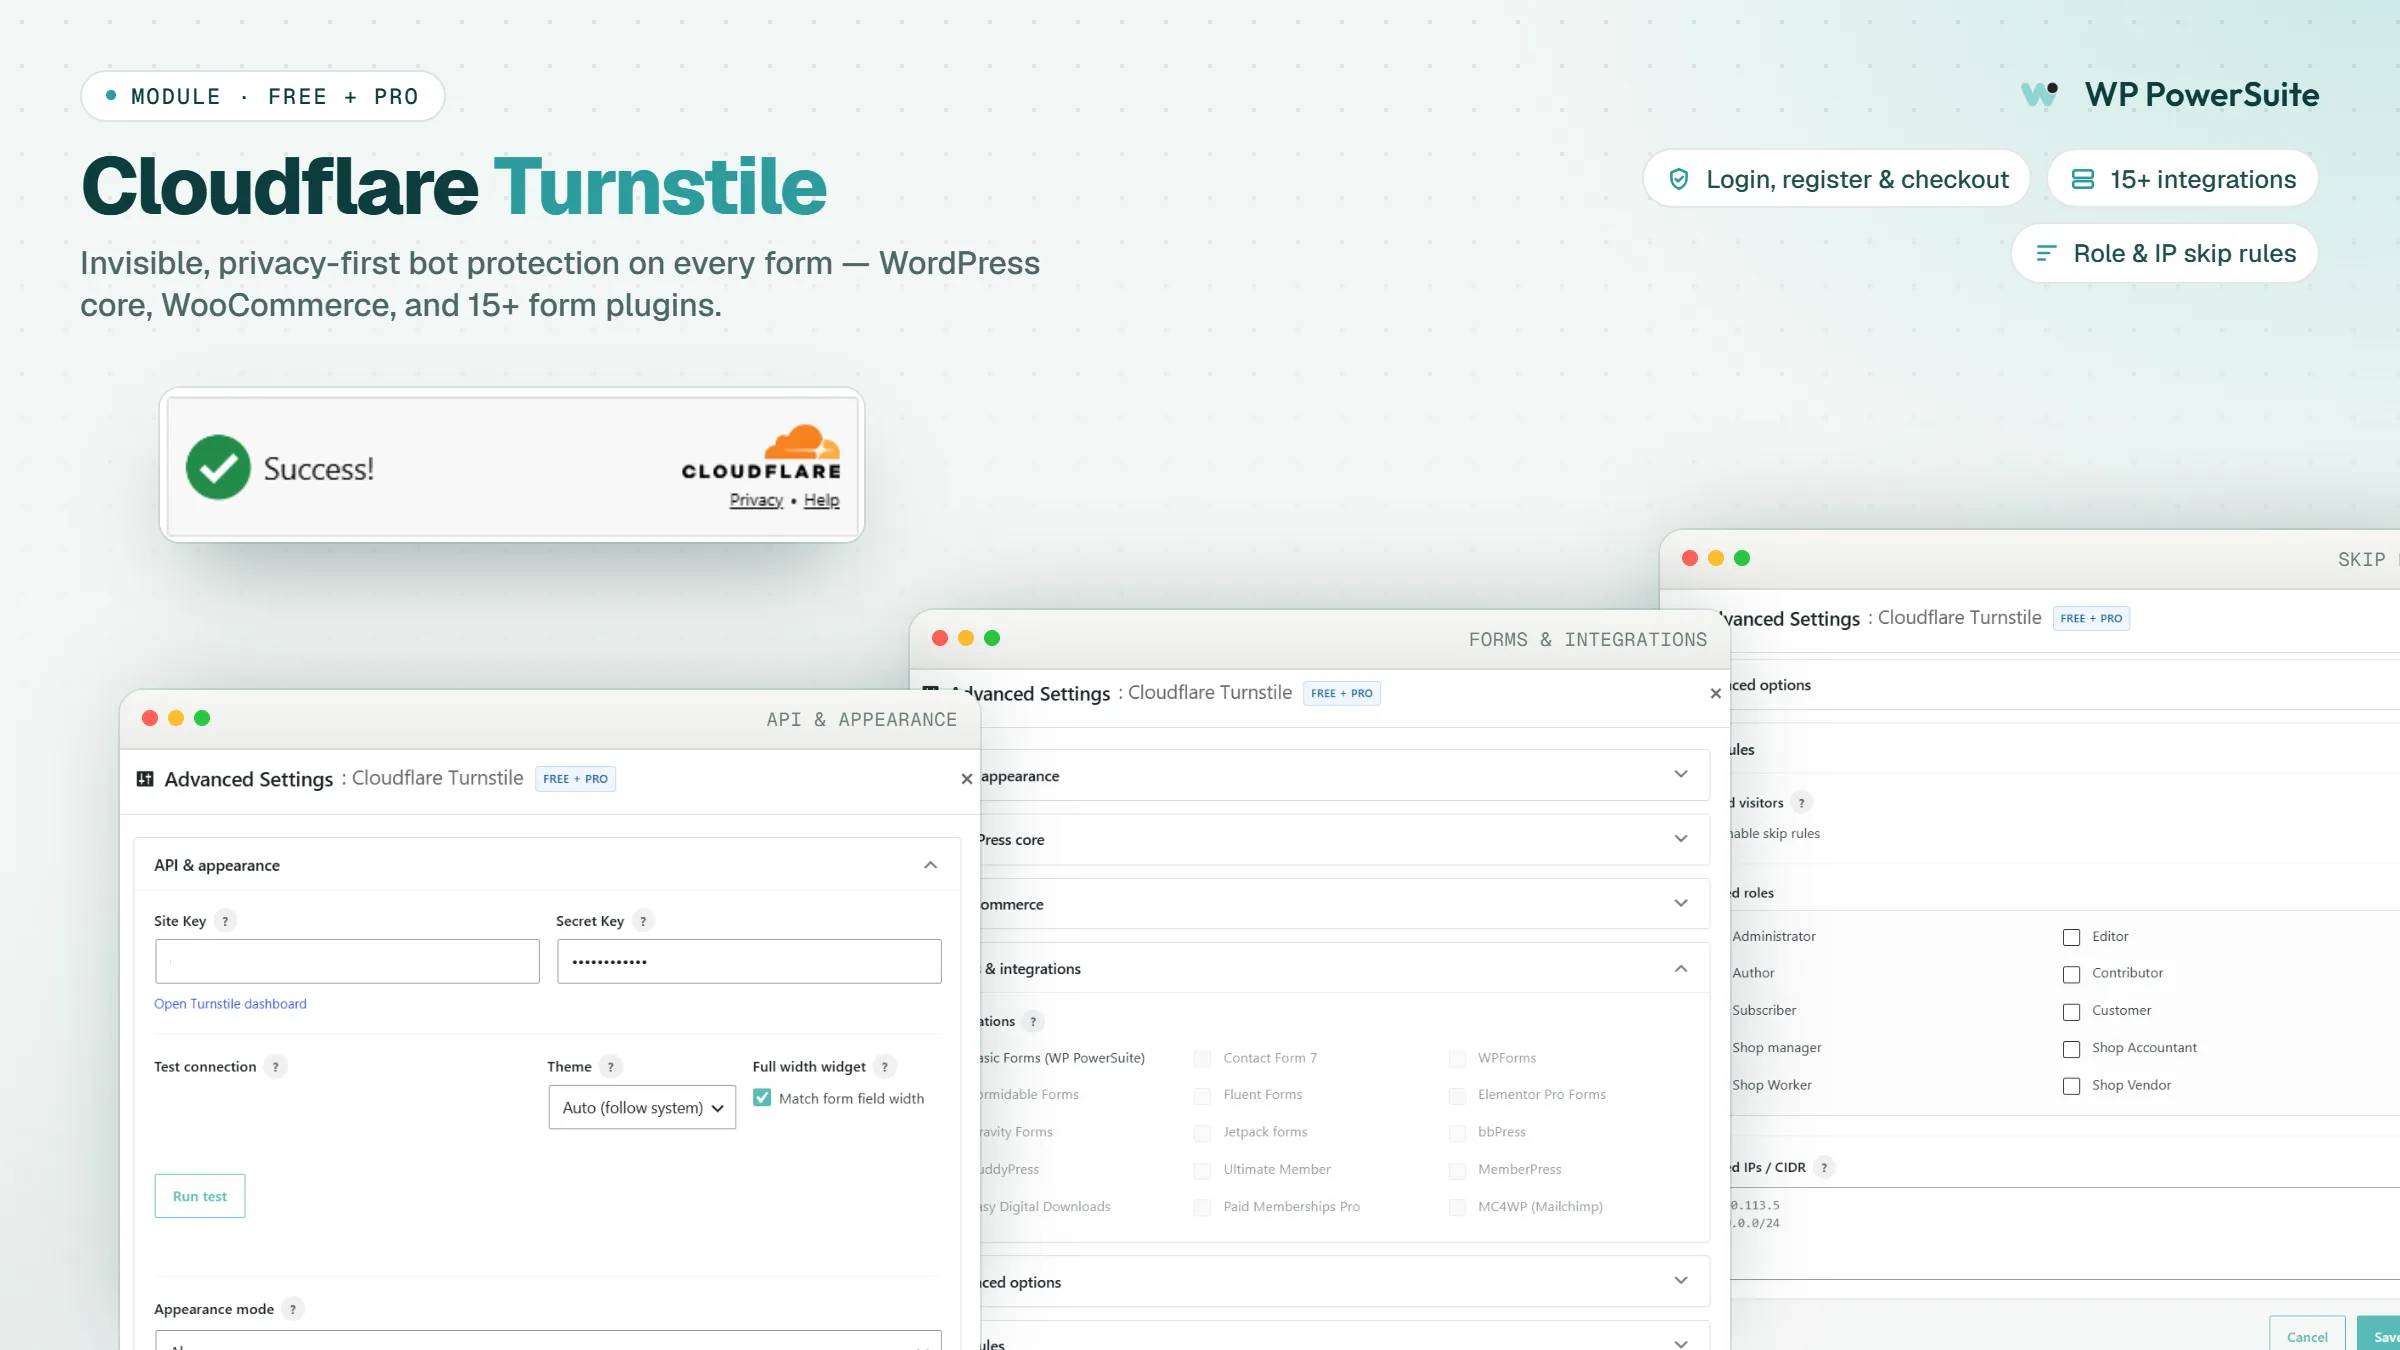This screenshot has height=1350, width=2400.
Task: Click the Author role label
Action: pos(1754,973)
